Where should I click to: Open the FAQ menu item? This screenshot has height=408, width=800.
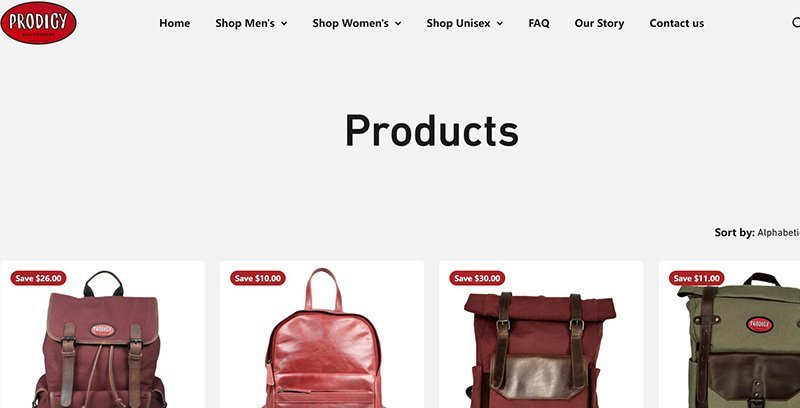tap(539, 23)
